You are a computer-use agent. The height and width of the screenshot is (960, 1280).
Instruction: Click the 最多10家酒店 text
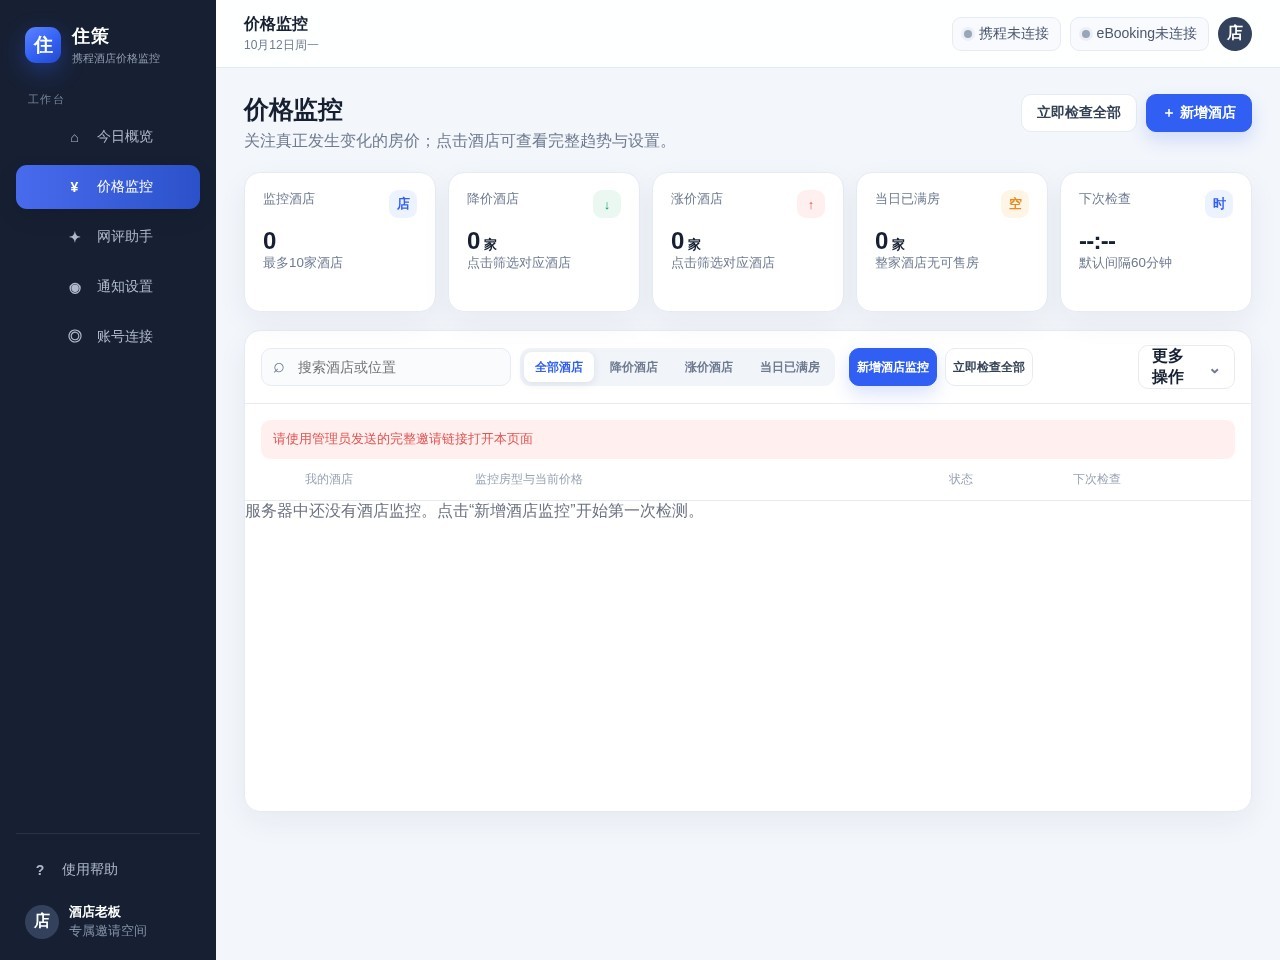[303, 263]
